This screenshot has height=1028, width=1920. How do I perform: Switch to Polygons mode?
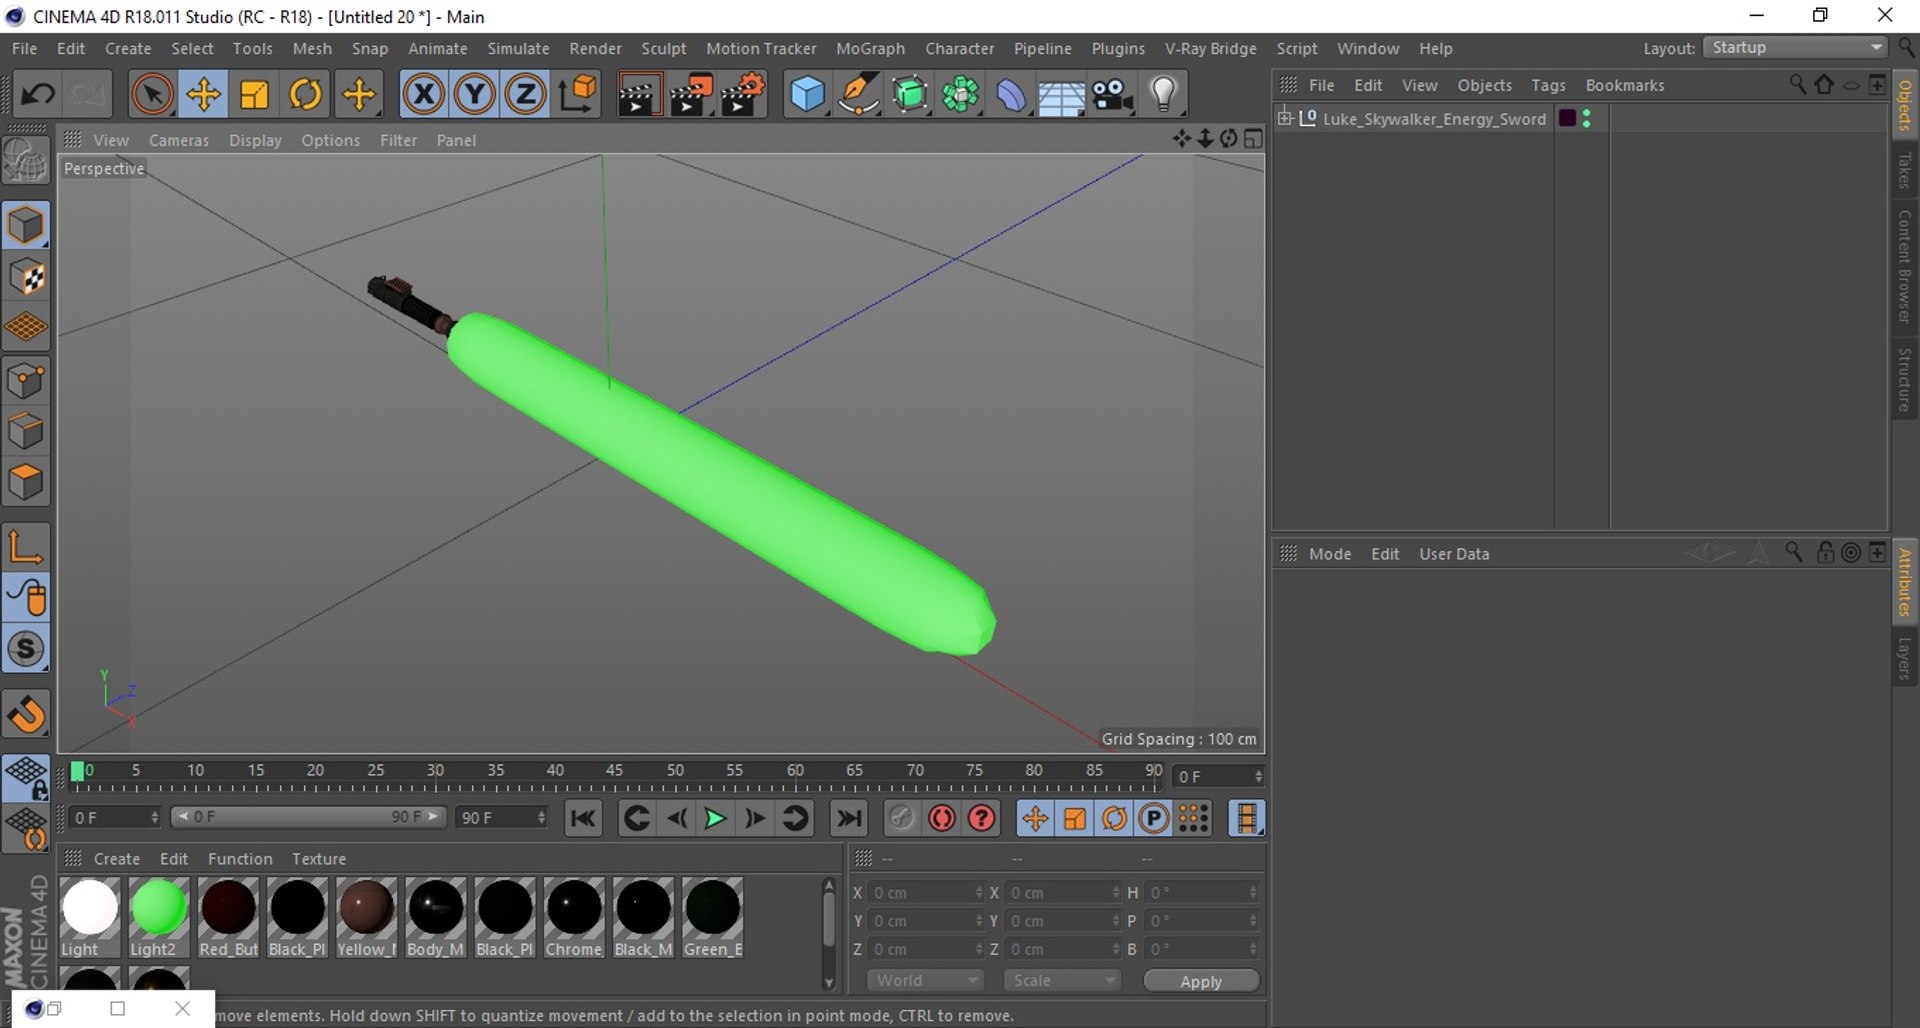pos(26,483)
